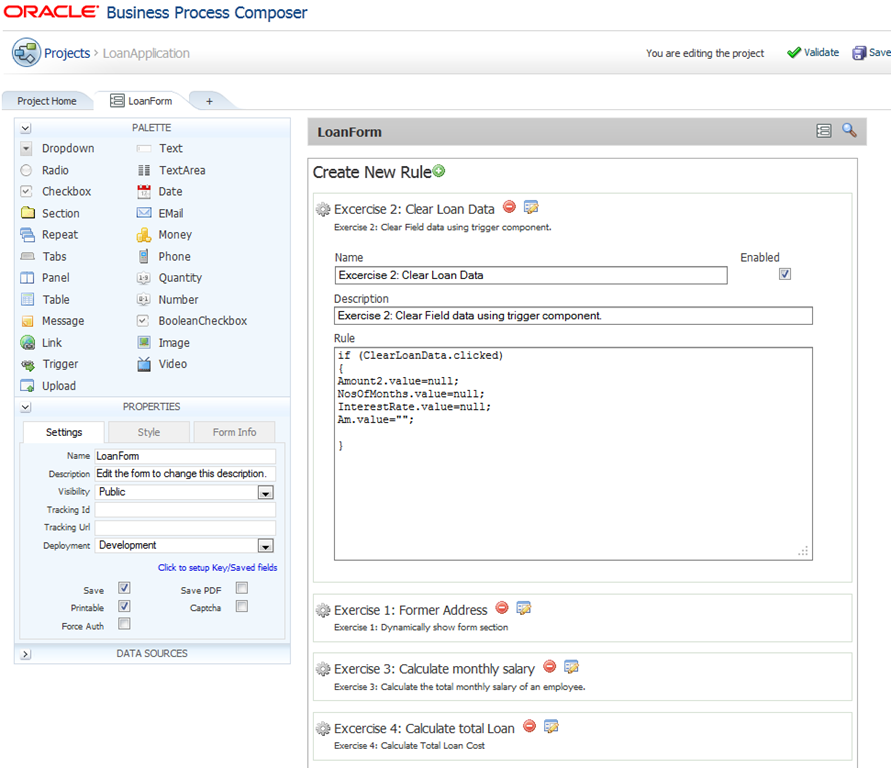Open the Visibility dropdown
The image size is (891, 768).
265,492
